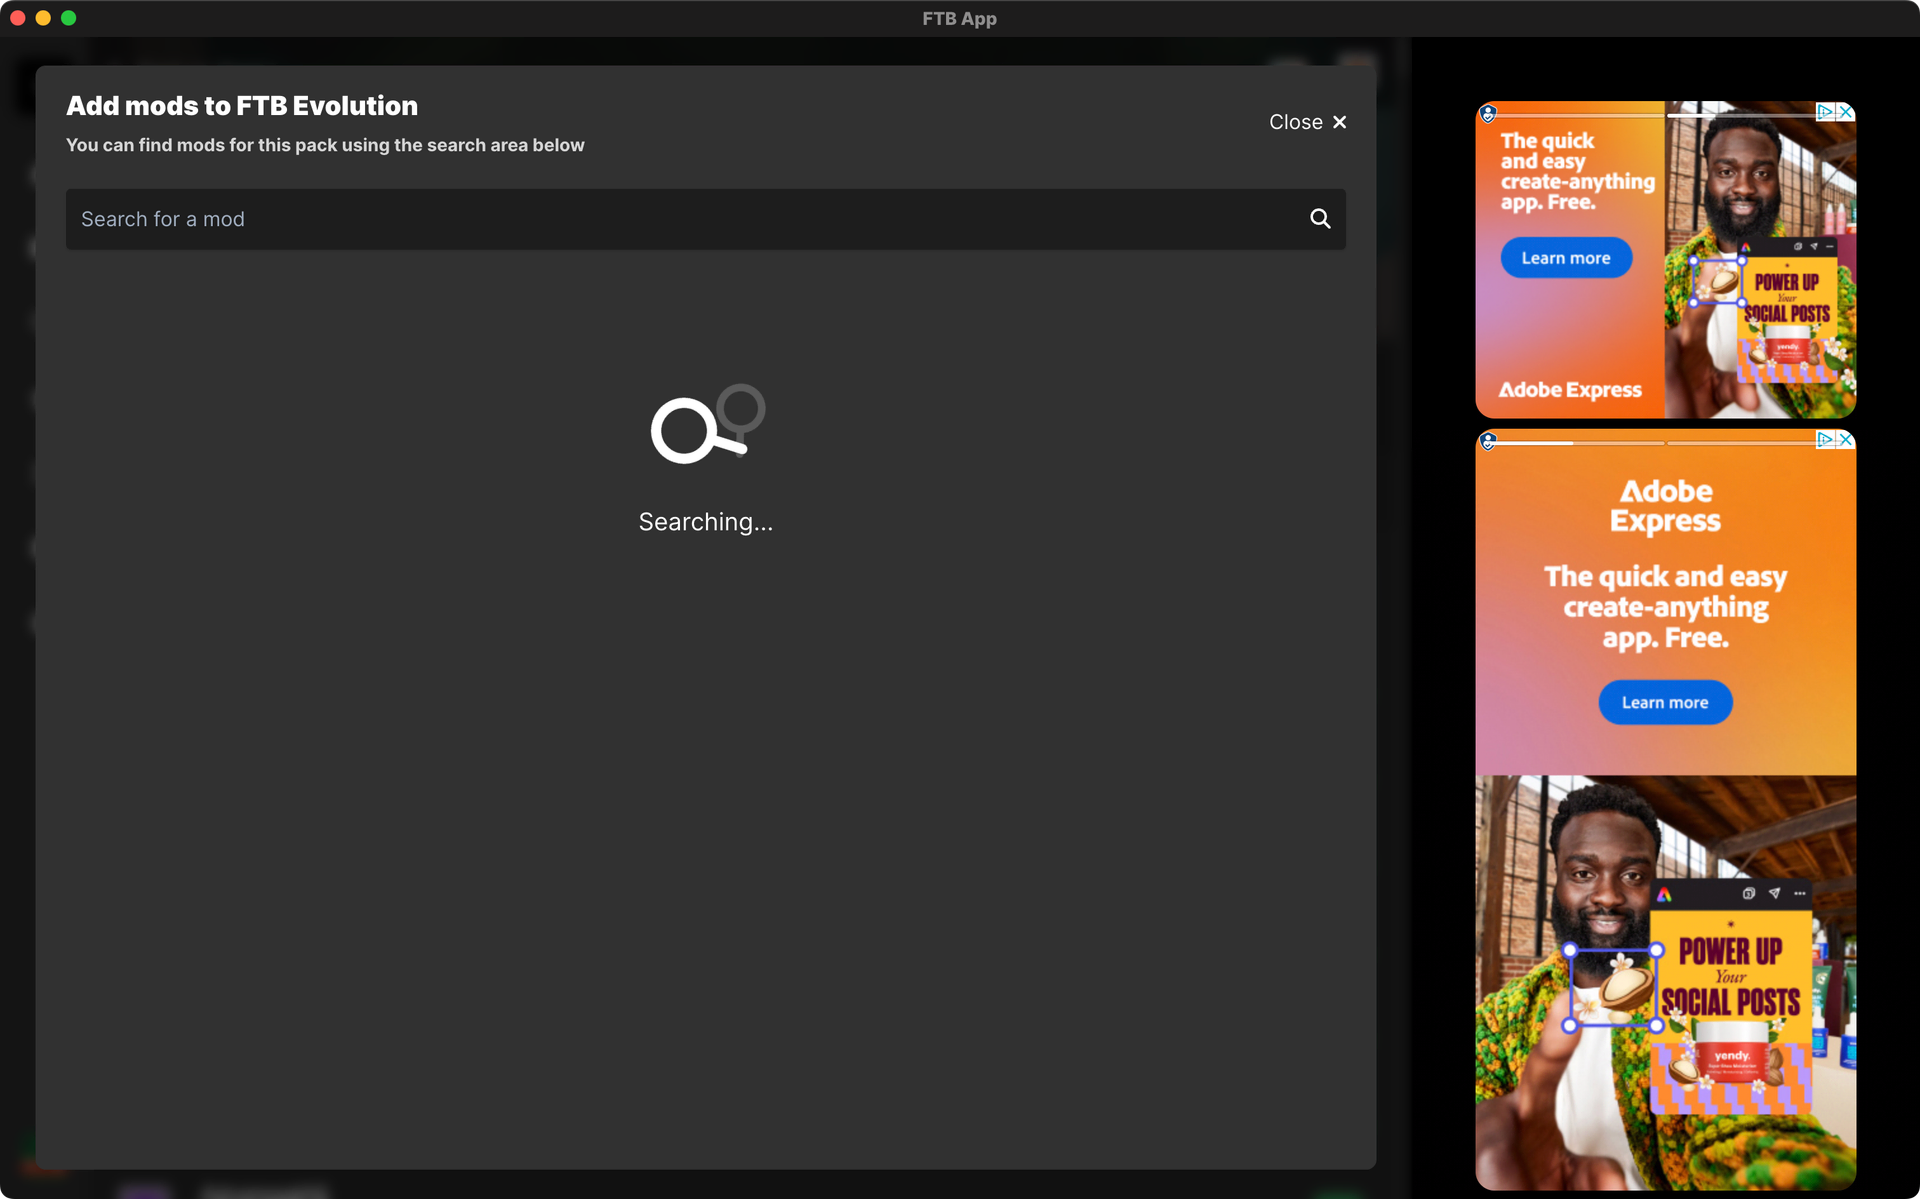Open AdChoices triangle on the bottom ad
The width and height of the screenshot is (1920, 1199).
click(1826, 440)
